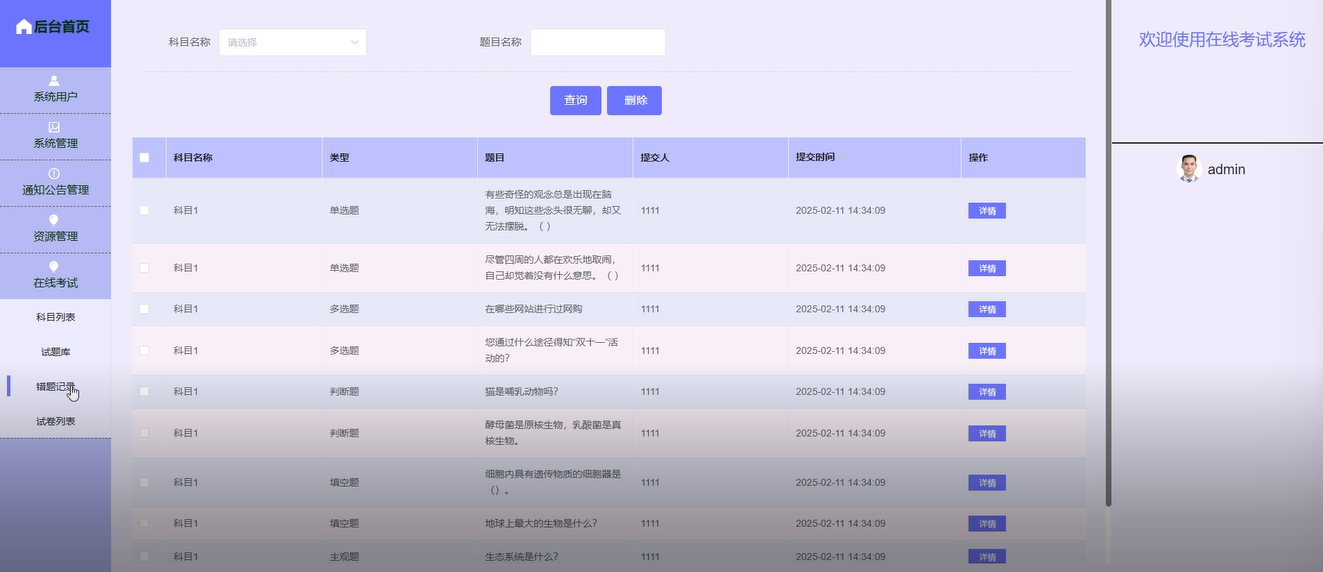Toggle the select-all checkbox in table header

click(x=144, y=158)
